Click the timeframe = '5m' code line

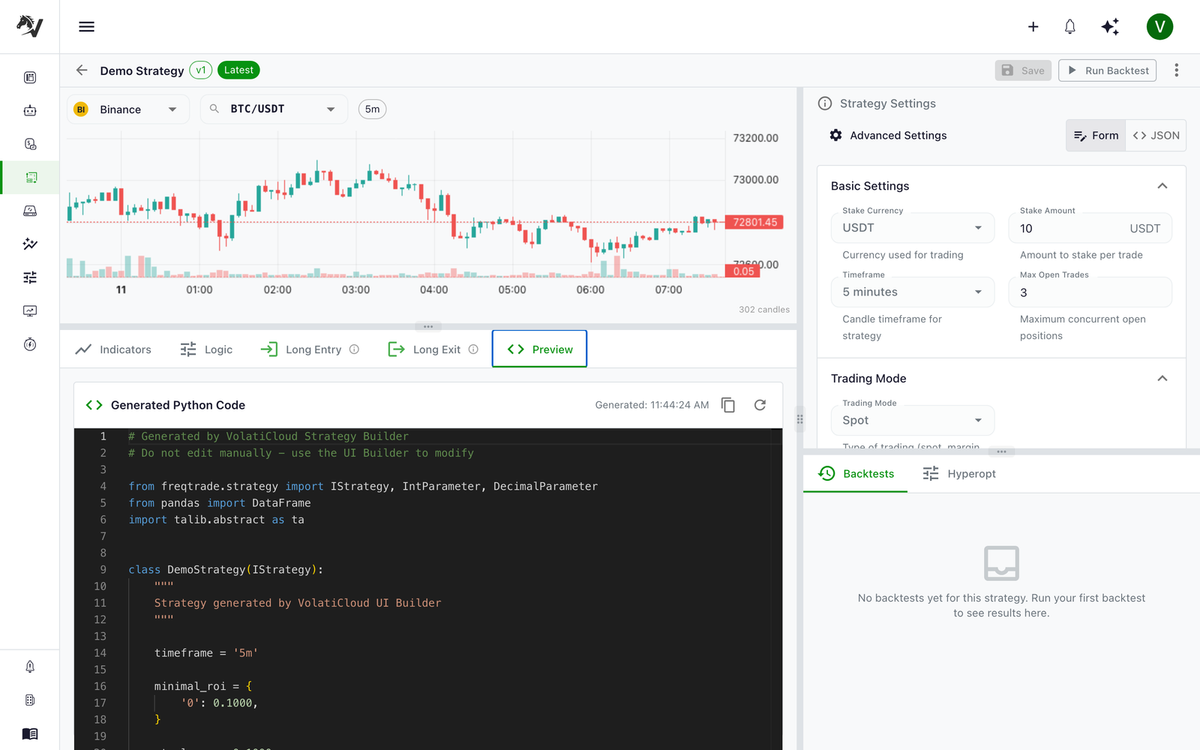click(x=206, y=652)
